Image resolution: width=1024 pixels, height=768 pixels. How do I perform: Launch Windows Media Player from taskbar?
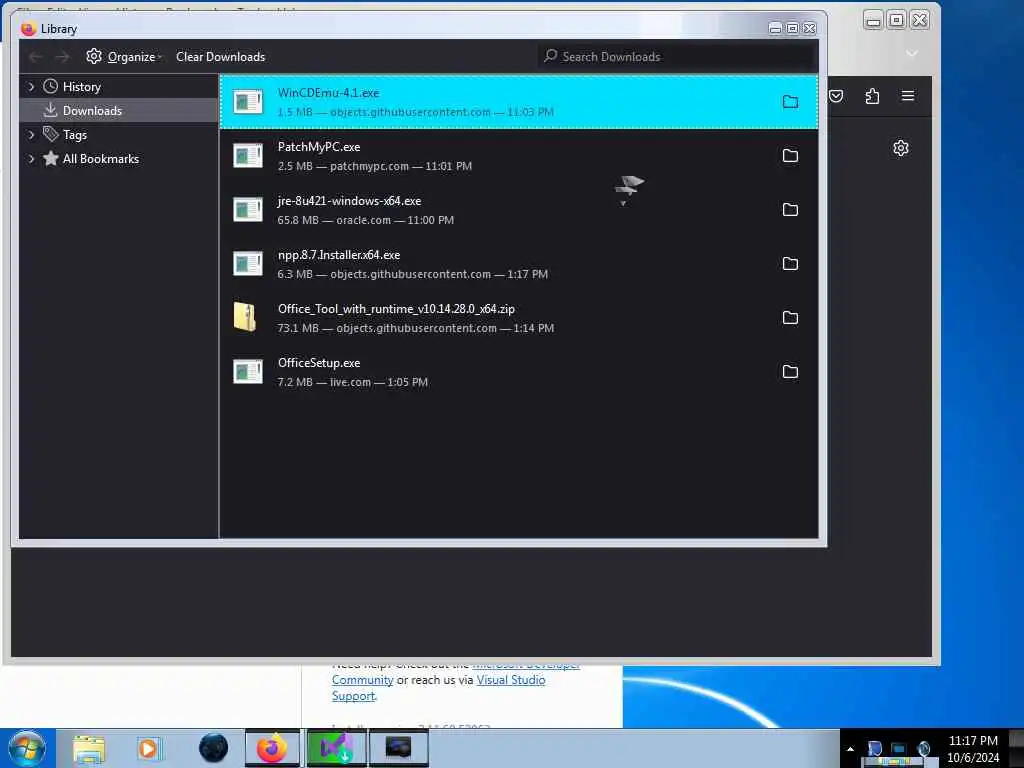[148, 748]
